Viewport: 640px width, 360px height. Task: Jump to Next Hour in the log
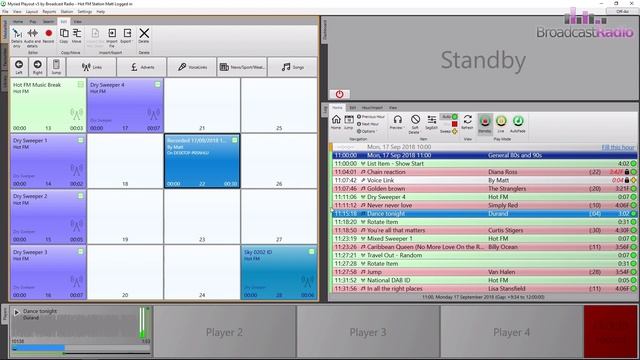[x=368, y=124]
